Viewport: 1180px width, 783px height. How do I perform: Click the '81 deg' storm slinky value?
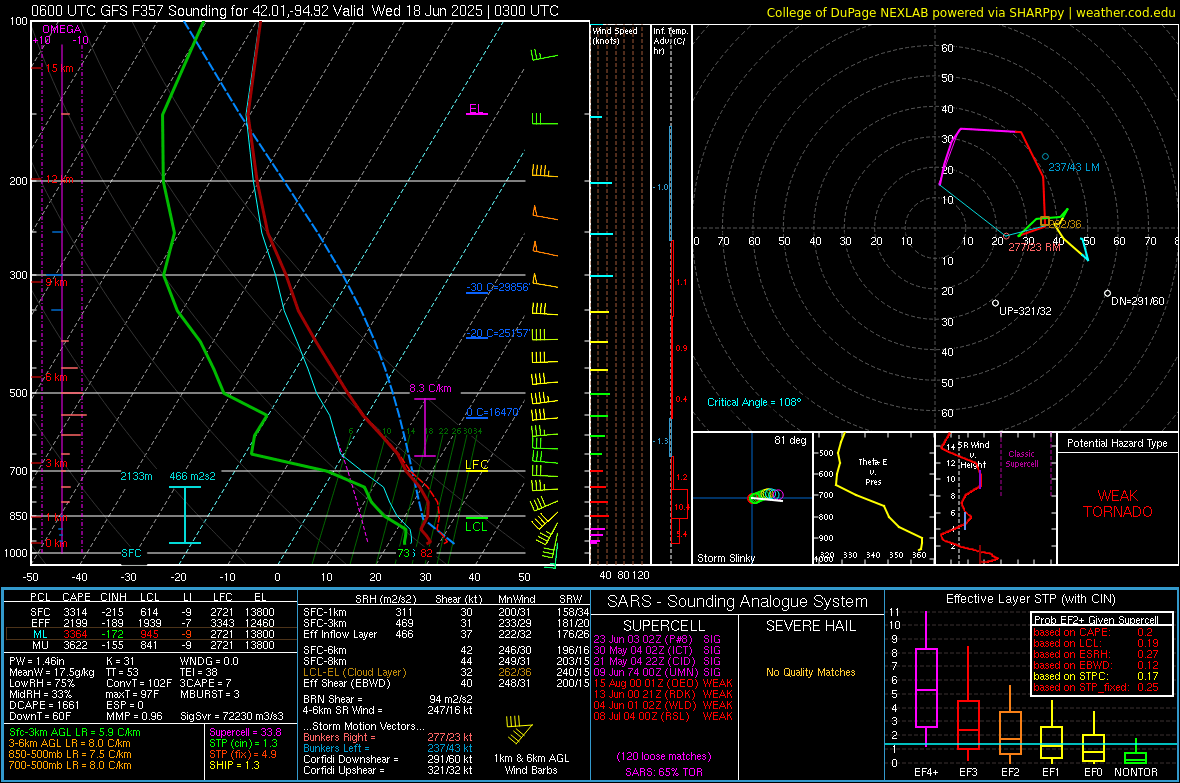[x=790, y=440]
